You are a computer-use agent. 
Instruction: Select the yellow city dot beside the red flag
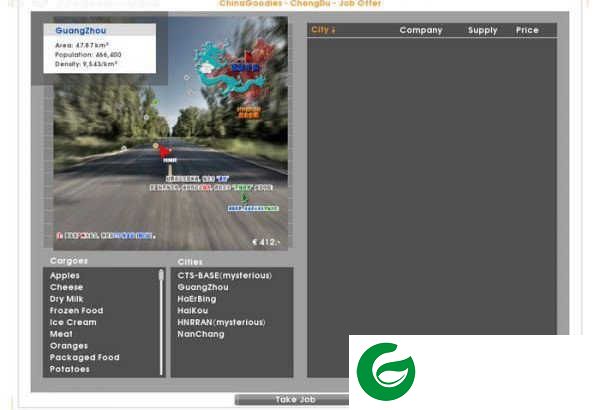click(x=155, y=146)
